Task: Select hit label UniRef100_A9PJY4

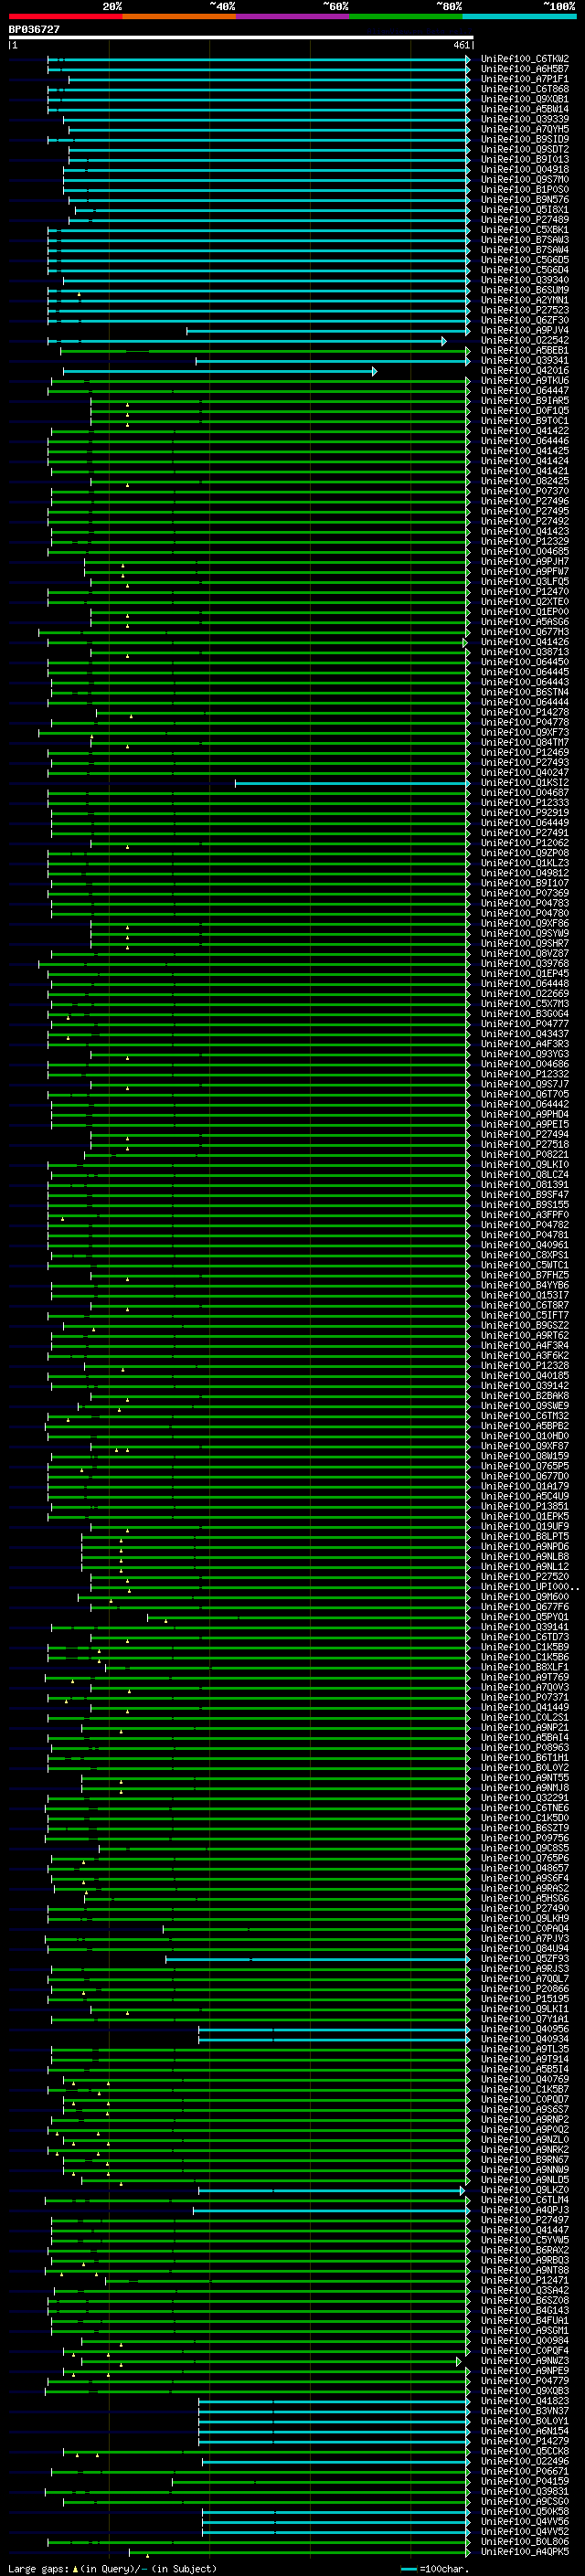Action: pyautogui.click(x=524, y=331)
